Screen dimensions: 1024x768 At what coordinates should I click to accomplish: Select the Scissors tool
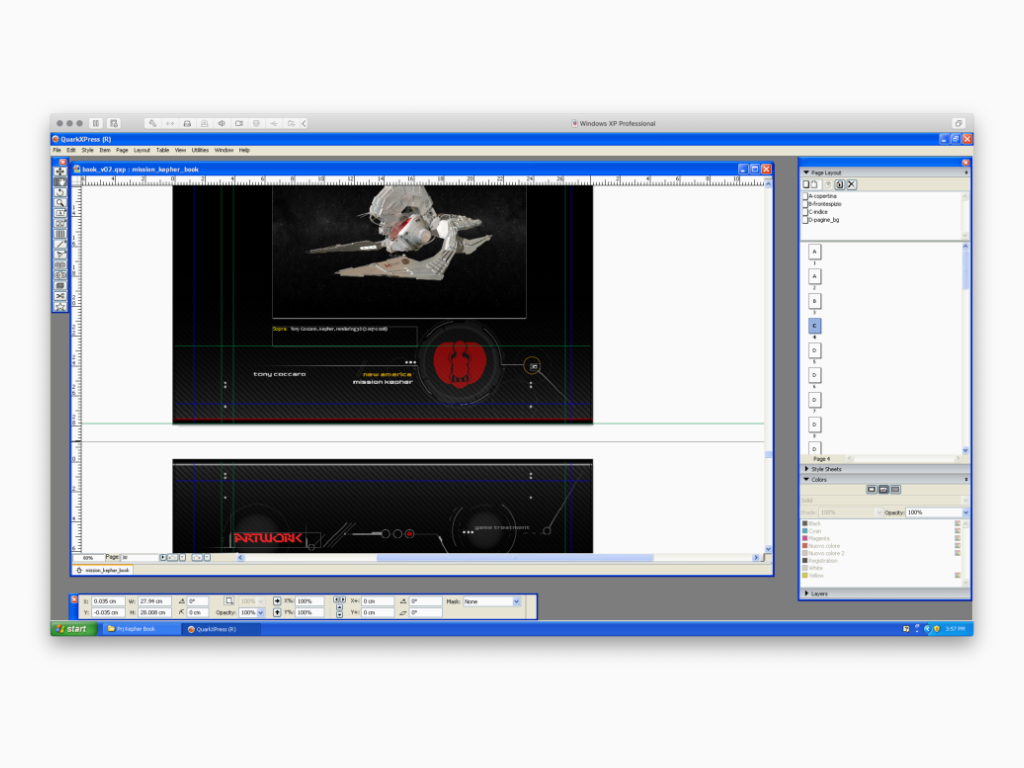pos(60,296)
